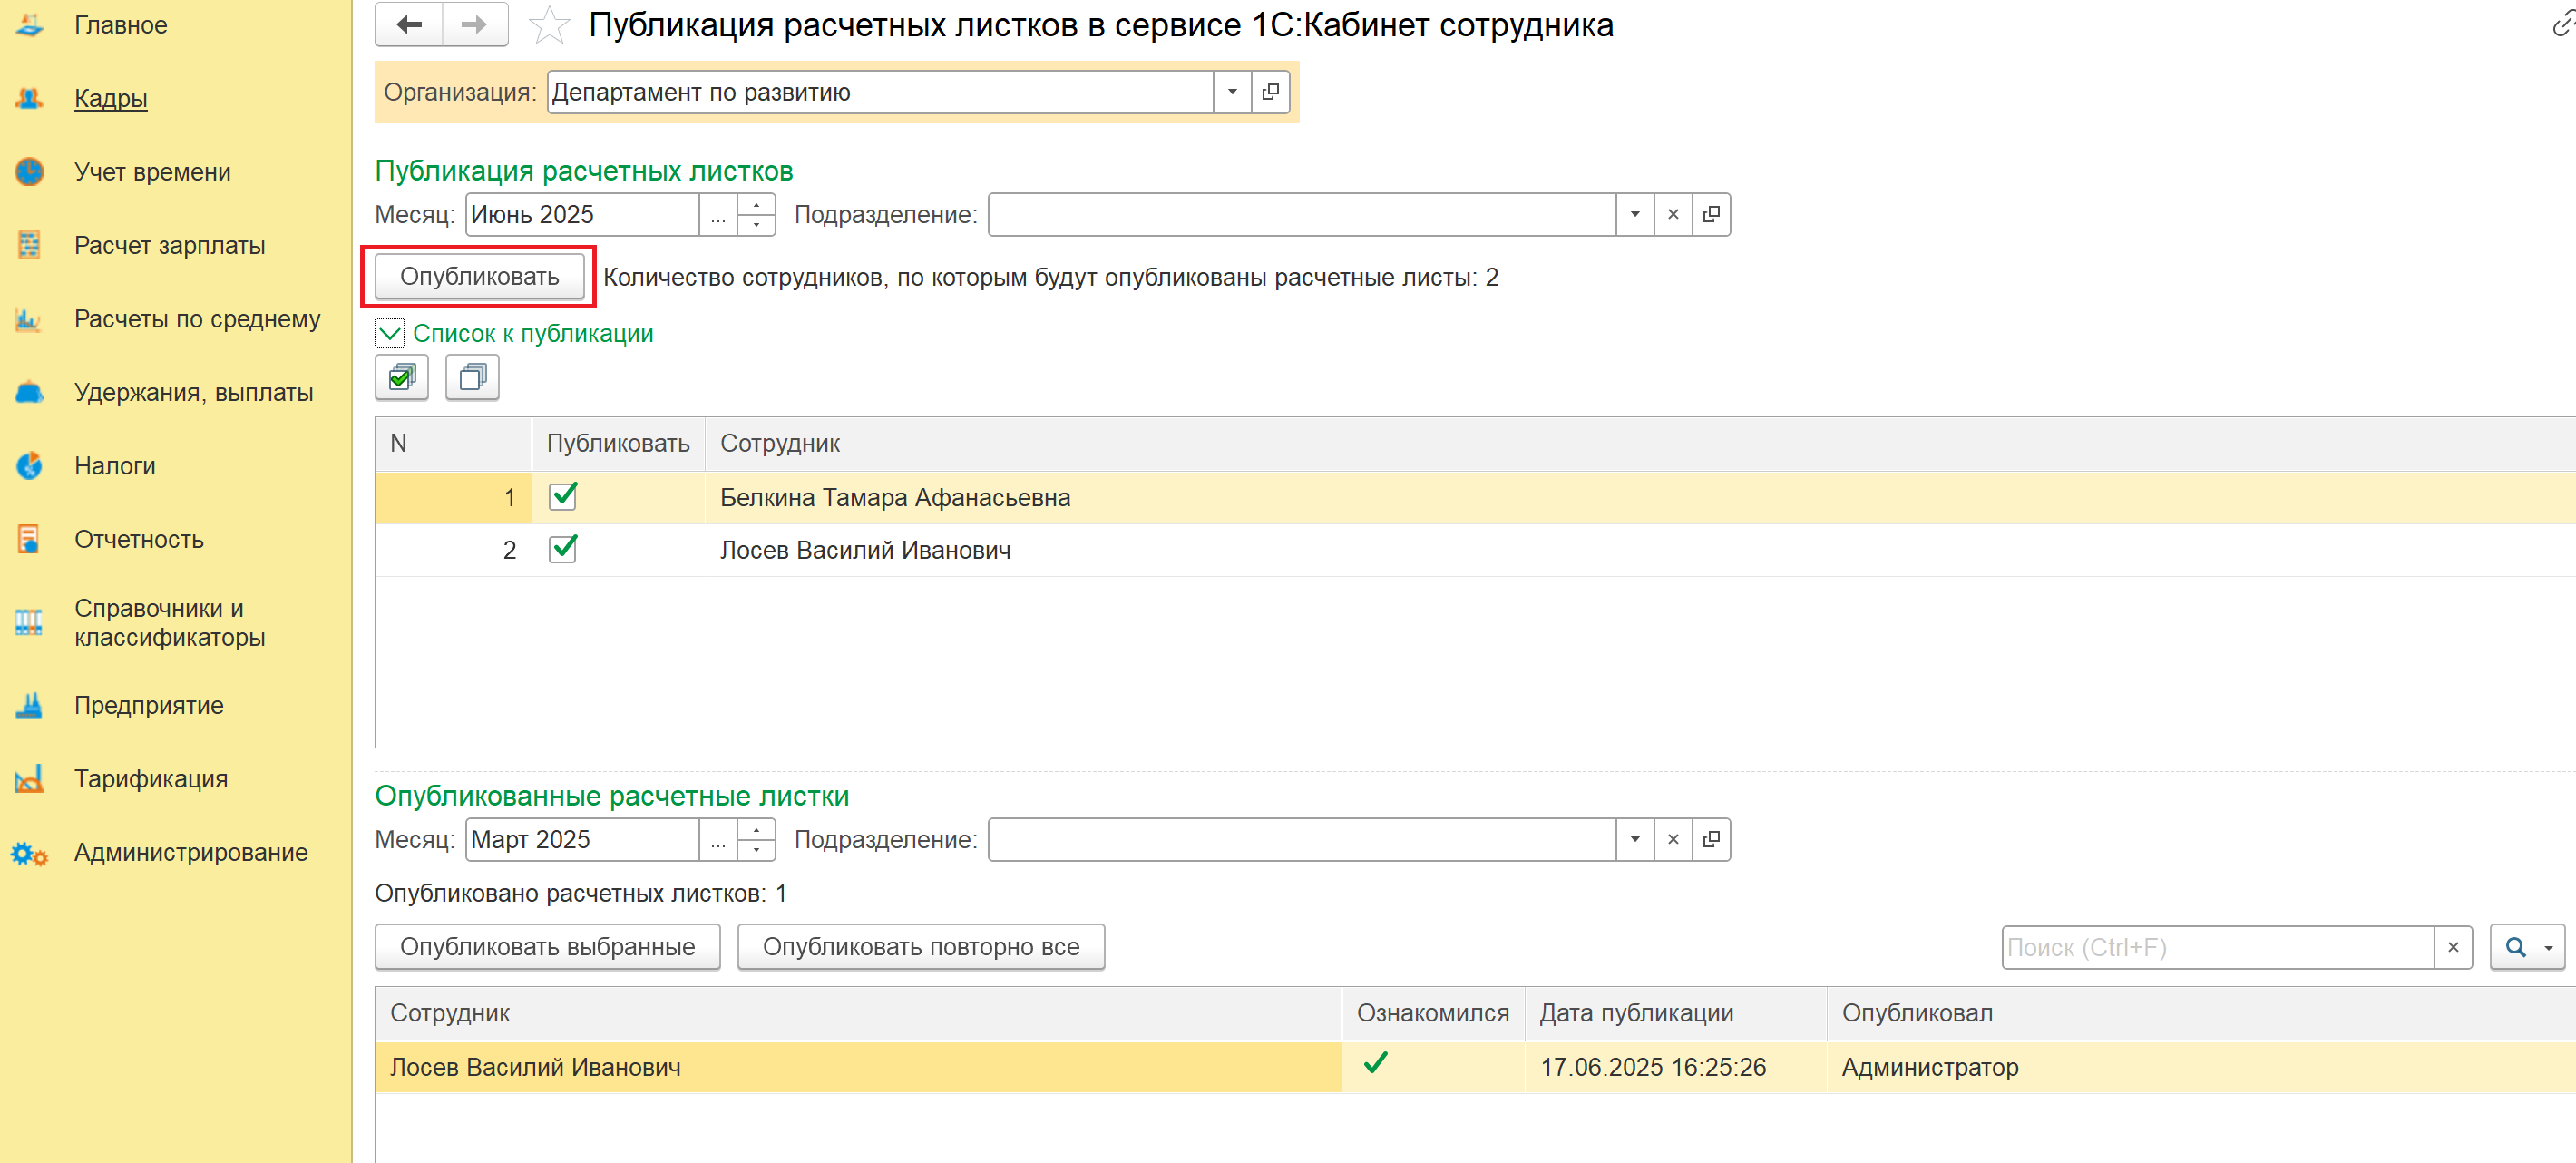Click the Отчетность report icon

tap(29, 539)
